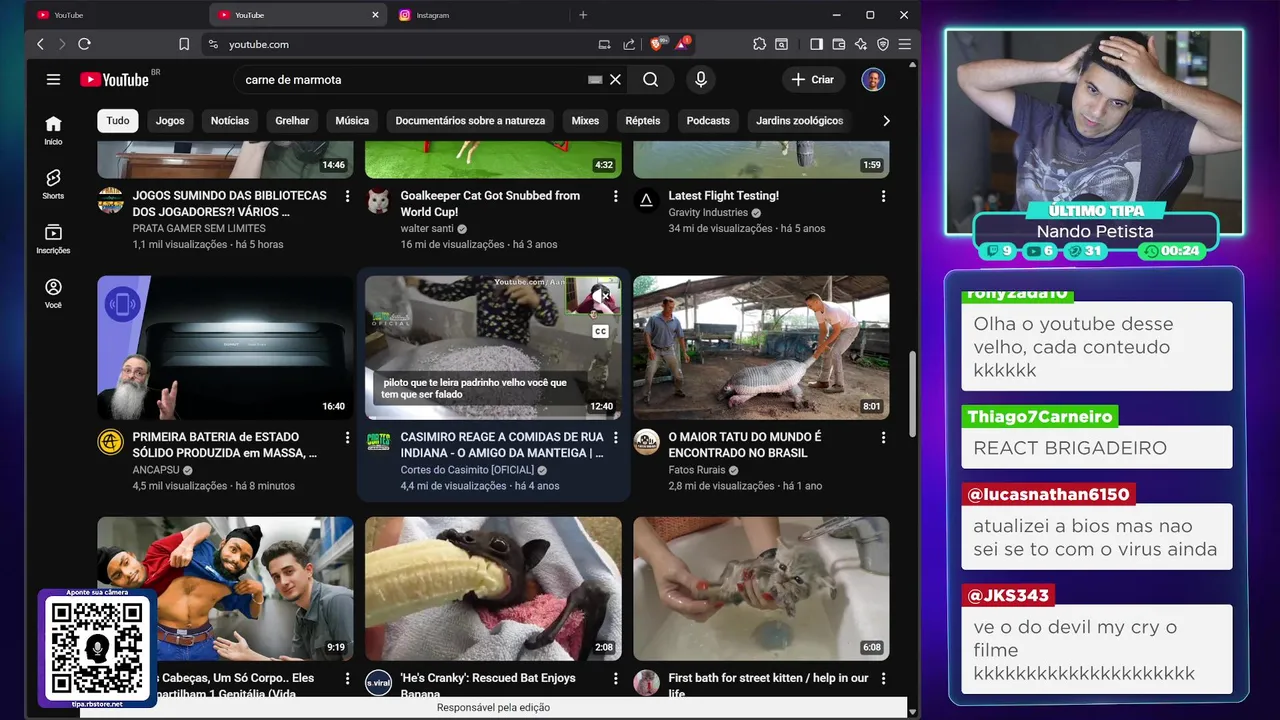Go to YouTube home via the logo

point(114,80)
